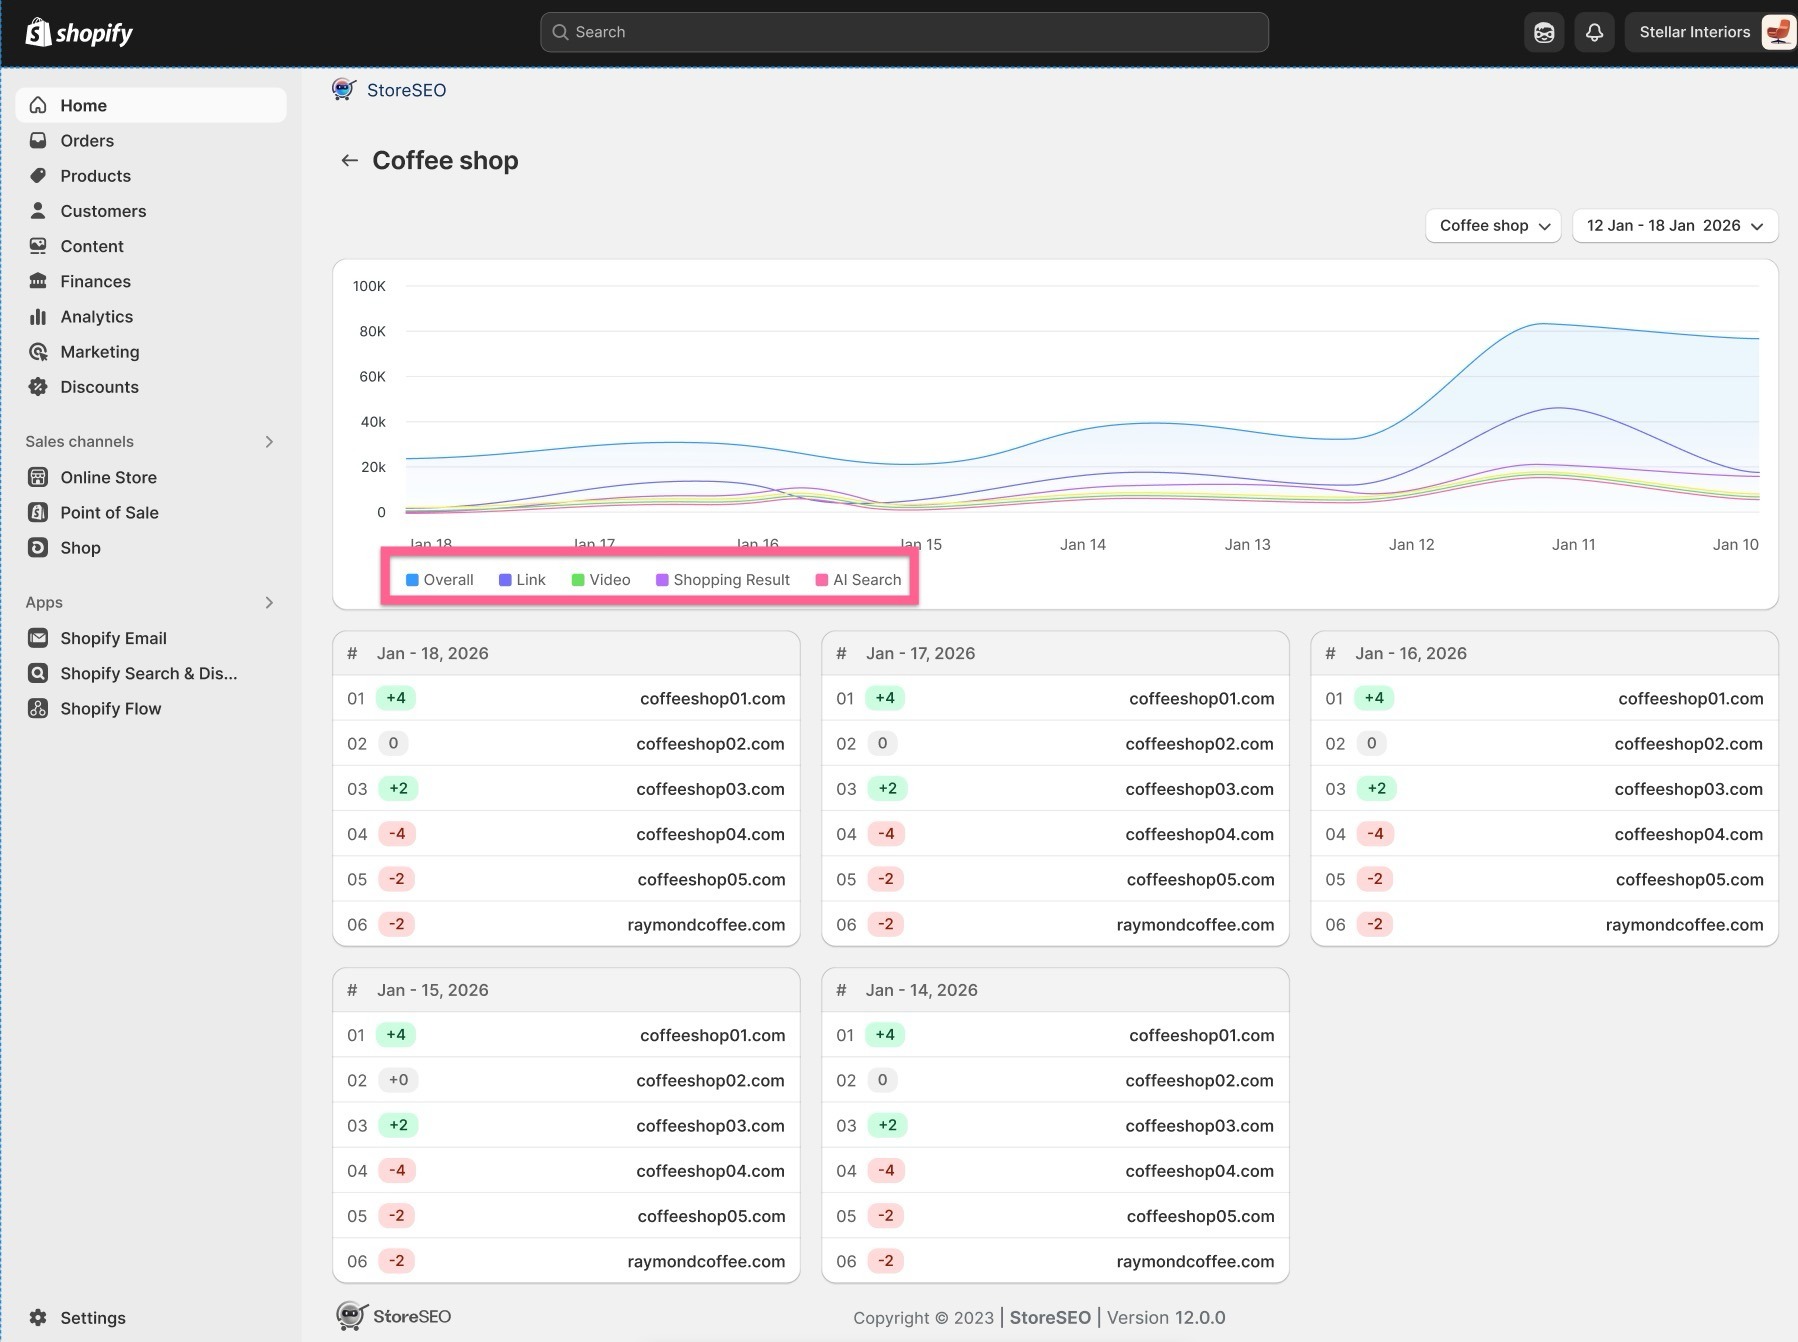
Task: Expand the Sales channels section
Action: point(269,441)
